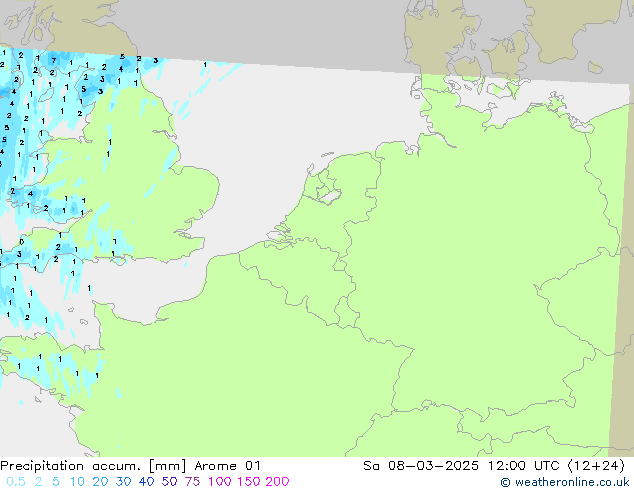This screenshot has height=490, width=634.
Task: Select the 40 legend value
Action: [146, 482]
